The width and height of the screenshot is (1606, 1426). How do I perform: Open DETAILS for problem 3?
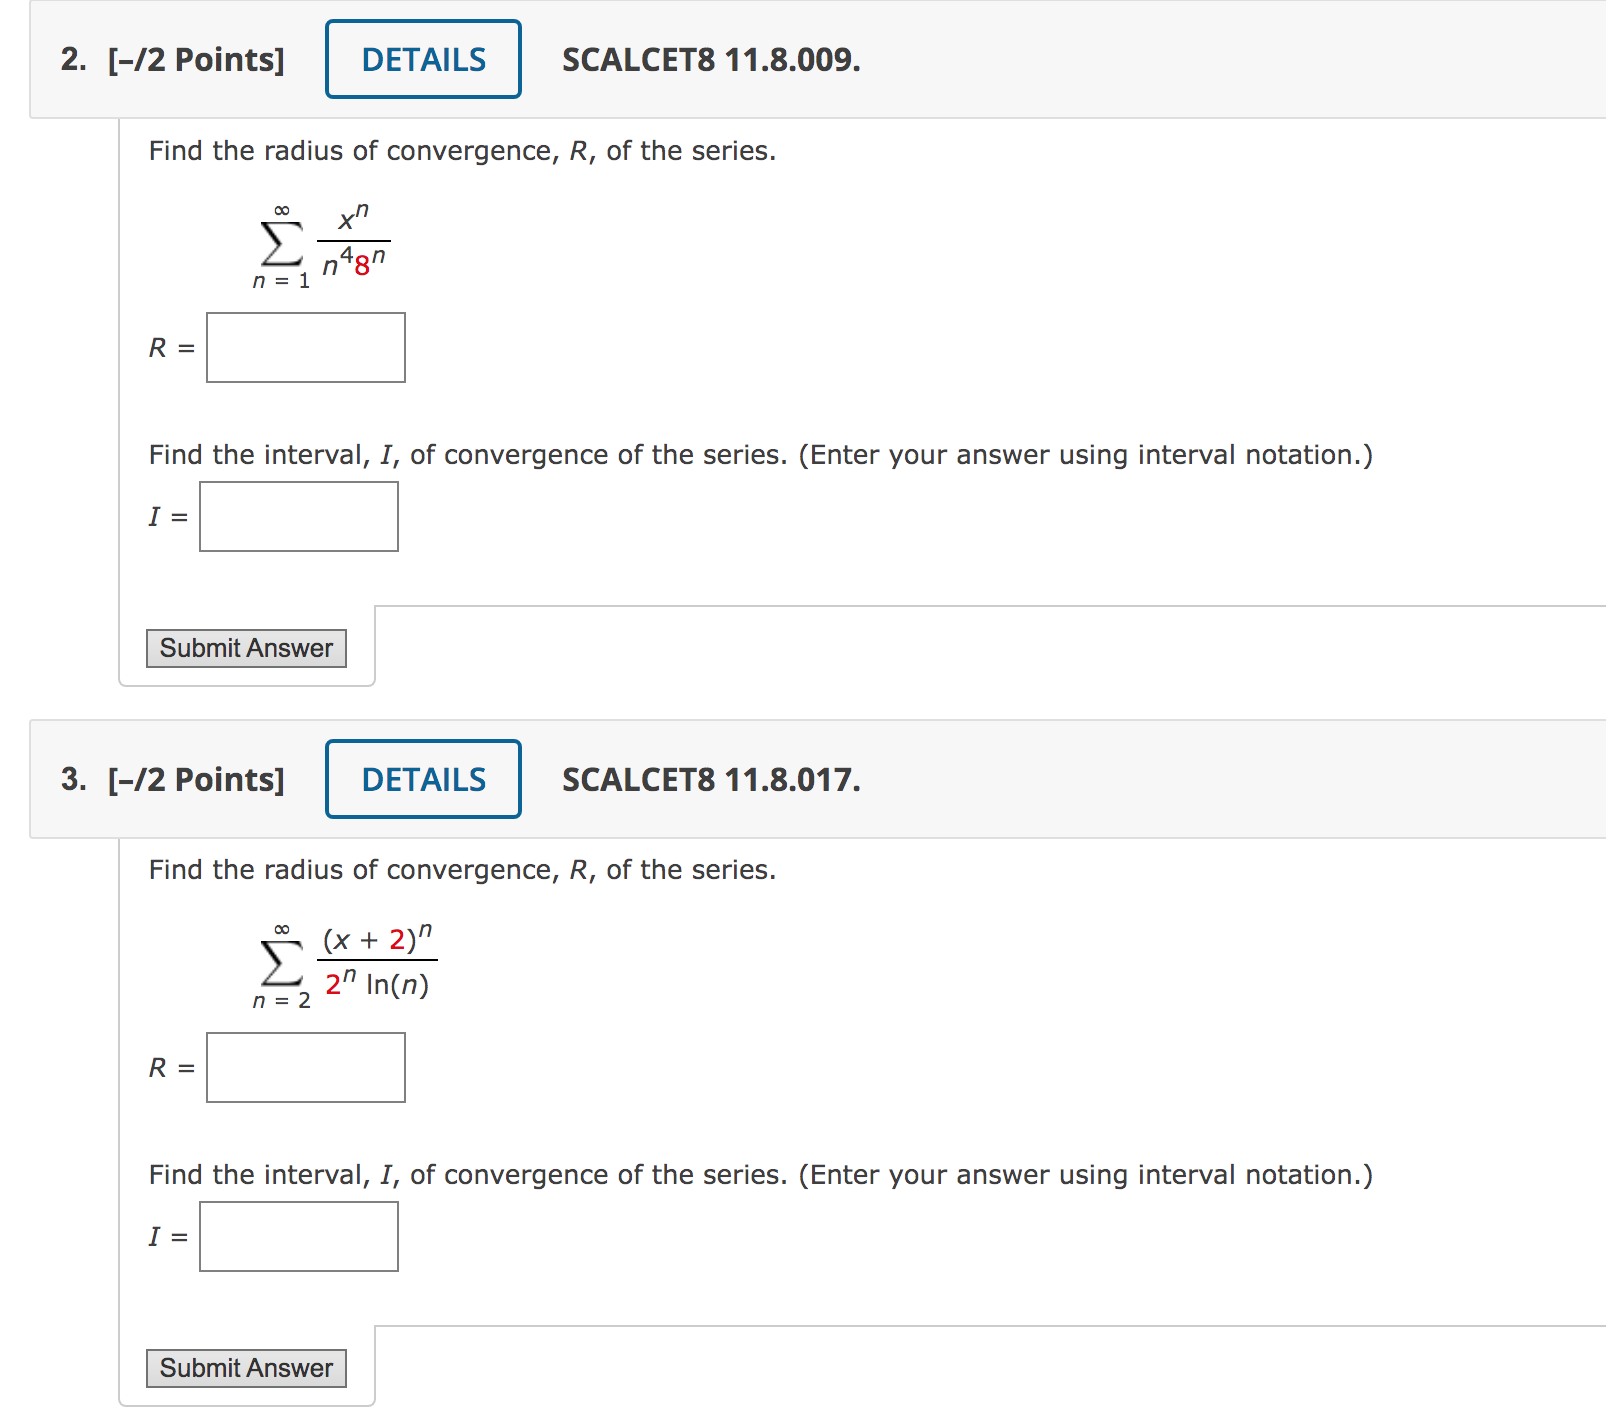[422, 779]
